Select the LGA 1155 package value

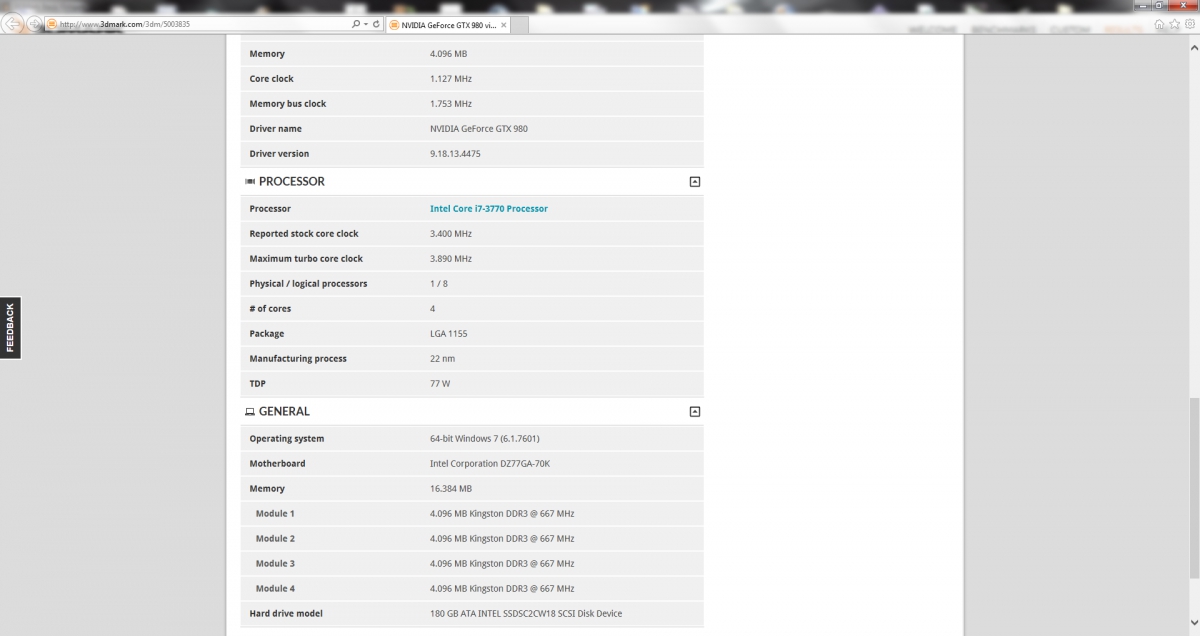pos(449,334)
